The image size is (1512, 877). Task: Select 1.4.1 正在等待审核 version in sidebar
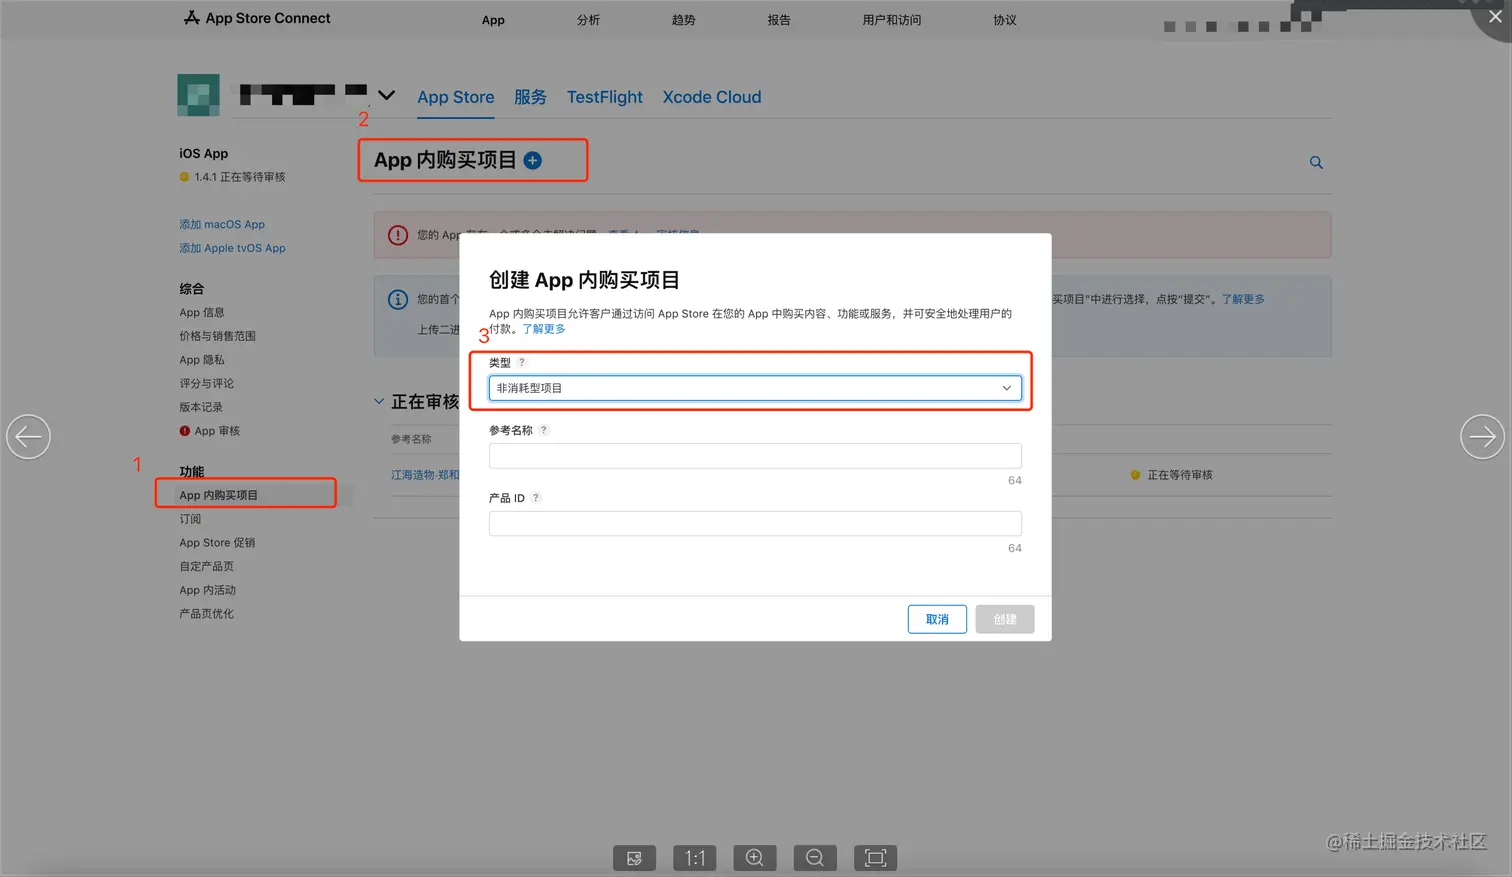[x=233, y=177]
